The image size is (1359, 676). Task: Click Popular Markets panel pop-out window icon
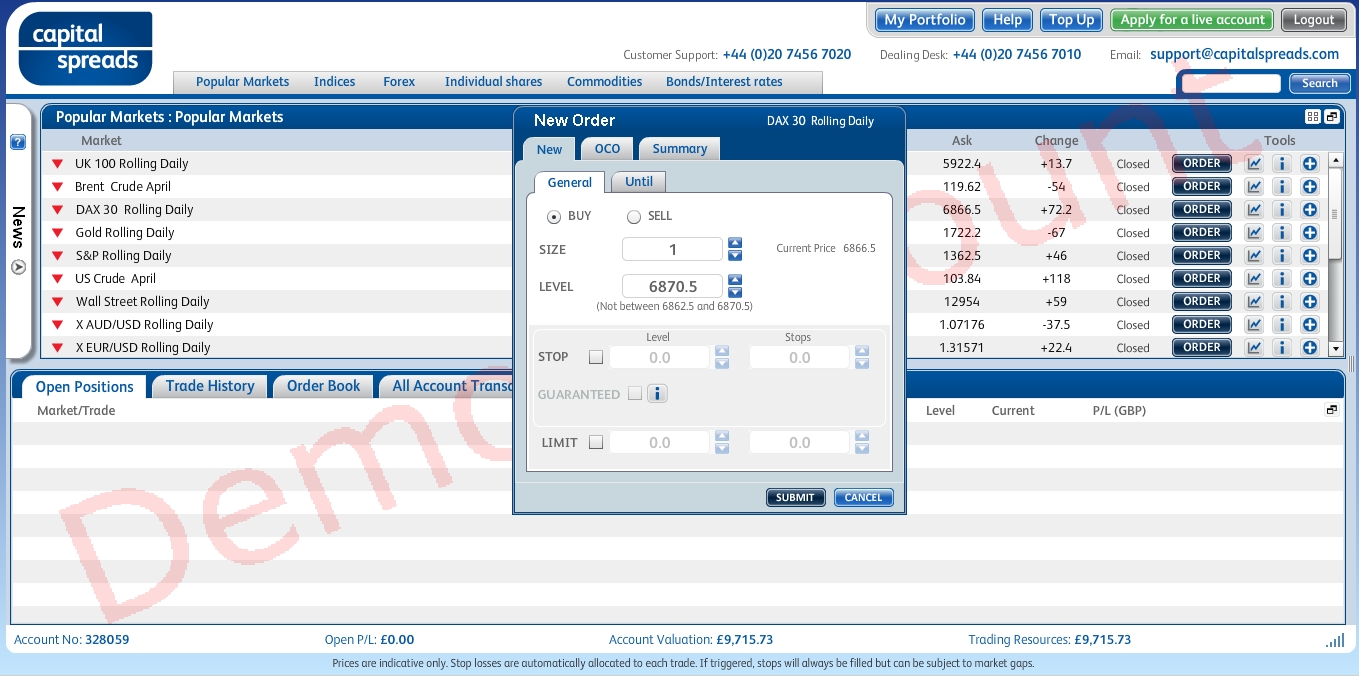pyautogui.click(x=1332, y=117)
